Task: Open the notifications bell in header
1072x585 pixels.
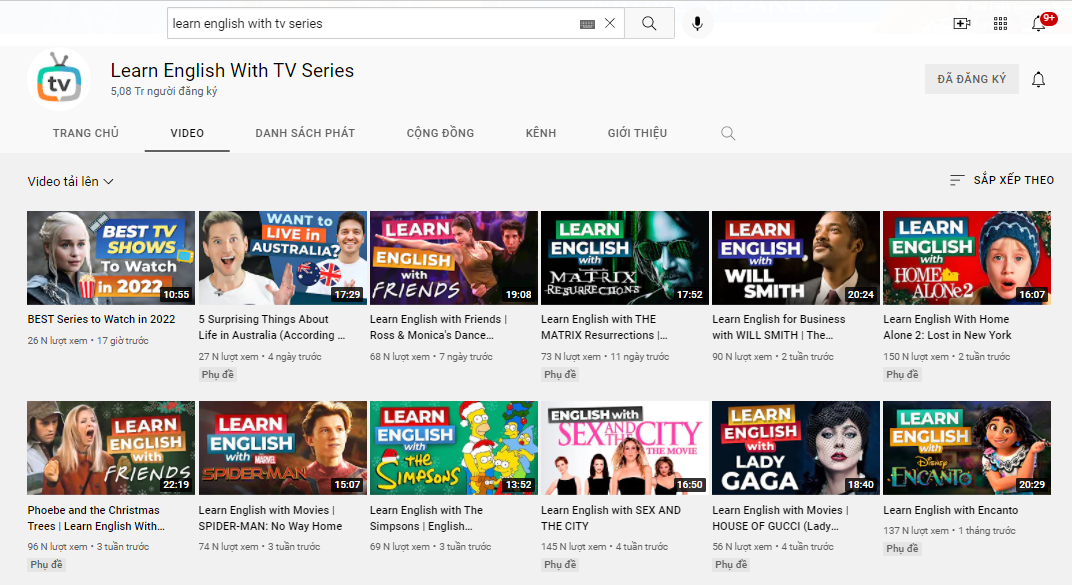Action: [x=1038, y=23]
